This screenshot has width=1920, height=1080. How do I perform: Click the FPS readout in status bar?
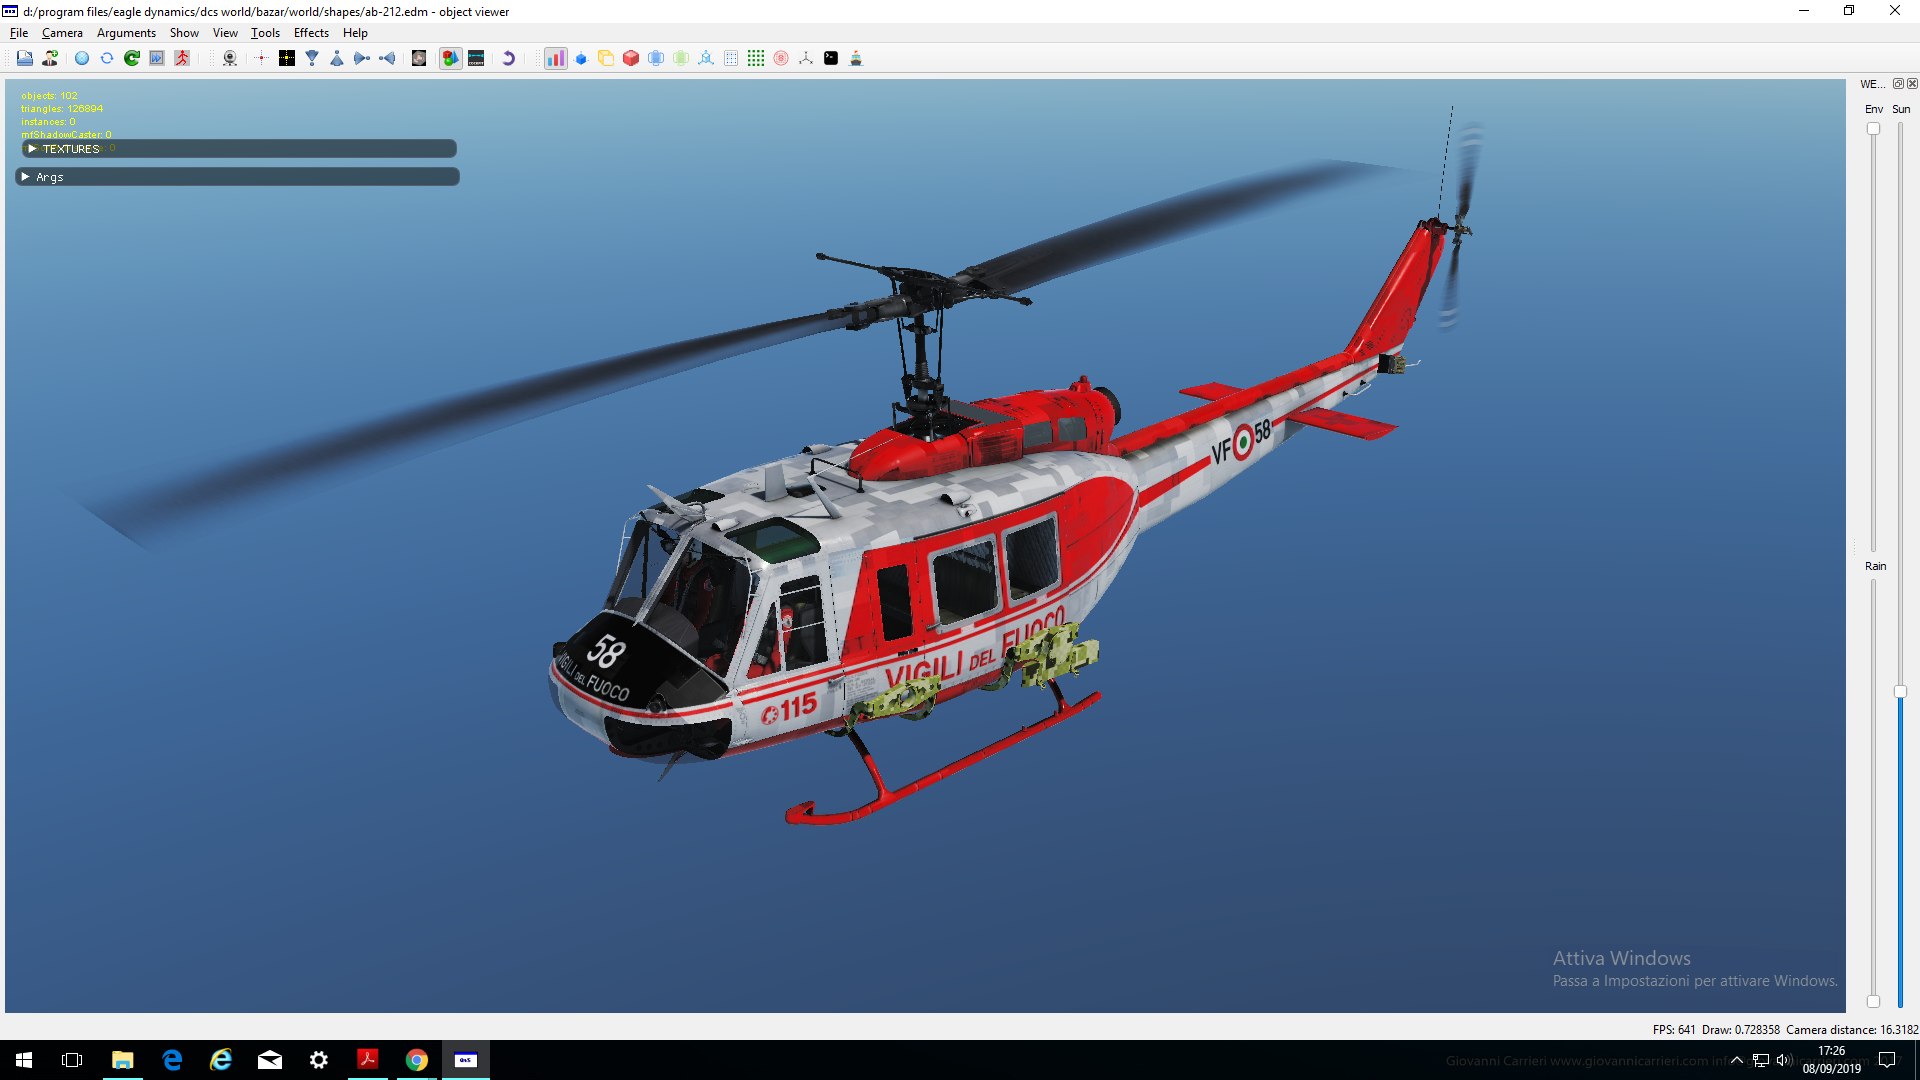1673,1030
